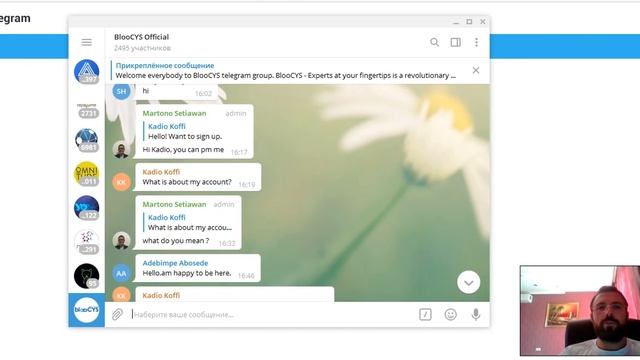
Task: Open the bot commands slash icon
Action: tap(425, 314)
